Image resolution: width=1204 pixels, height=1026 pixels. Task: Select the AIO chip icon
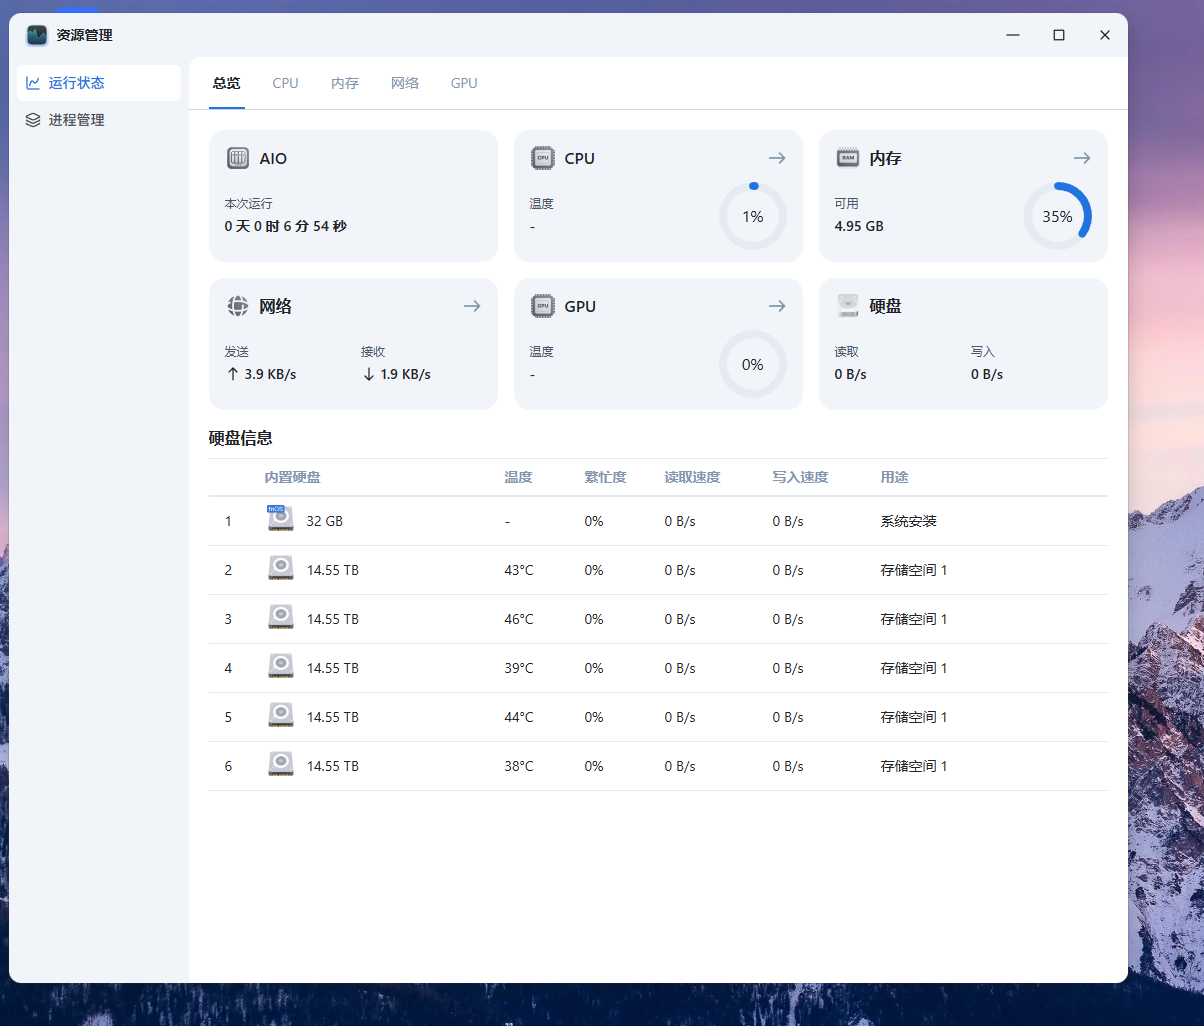[x=237, y=158]
